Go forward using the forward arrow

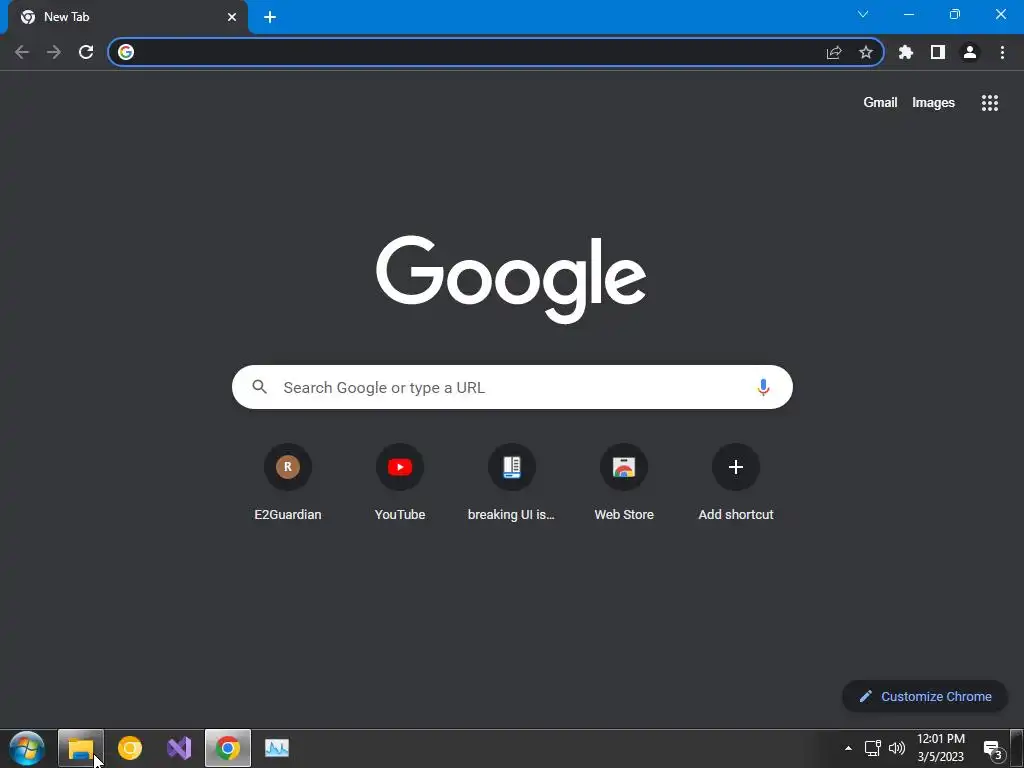(54, 52)
